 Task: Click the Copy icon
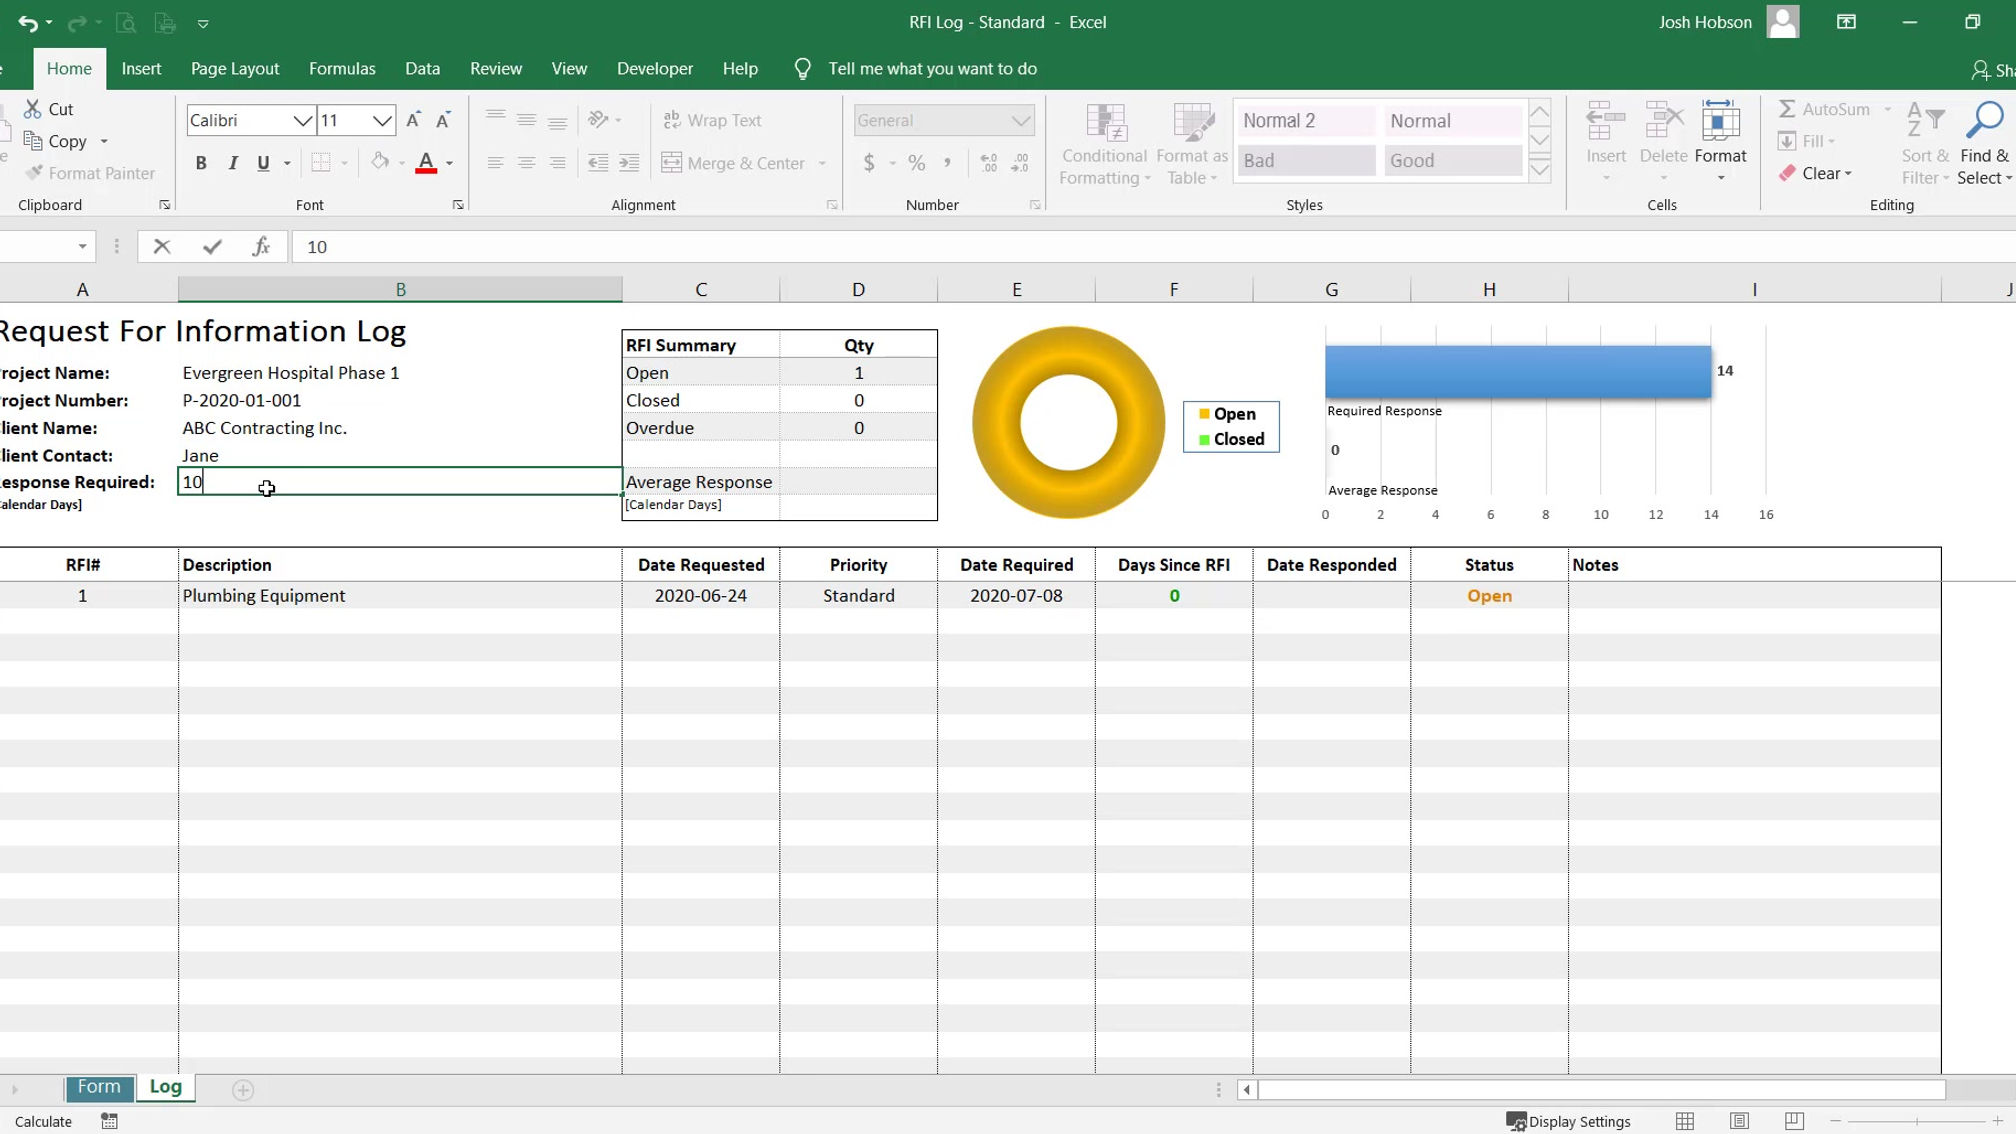(x=33, y=141)
